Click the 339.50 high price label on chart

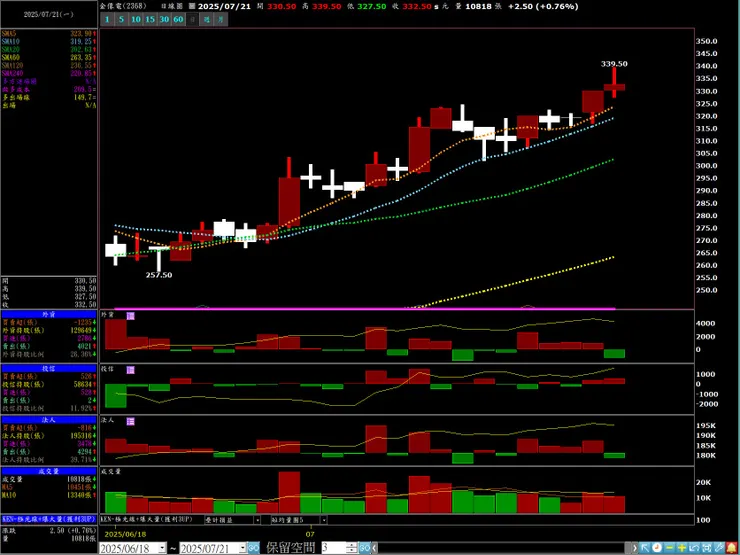tap(614, 64)
